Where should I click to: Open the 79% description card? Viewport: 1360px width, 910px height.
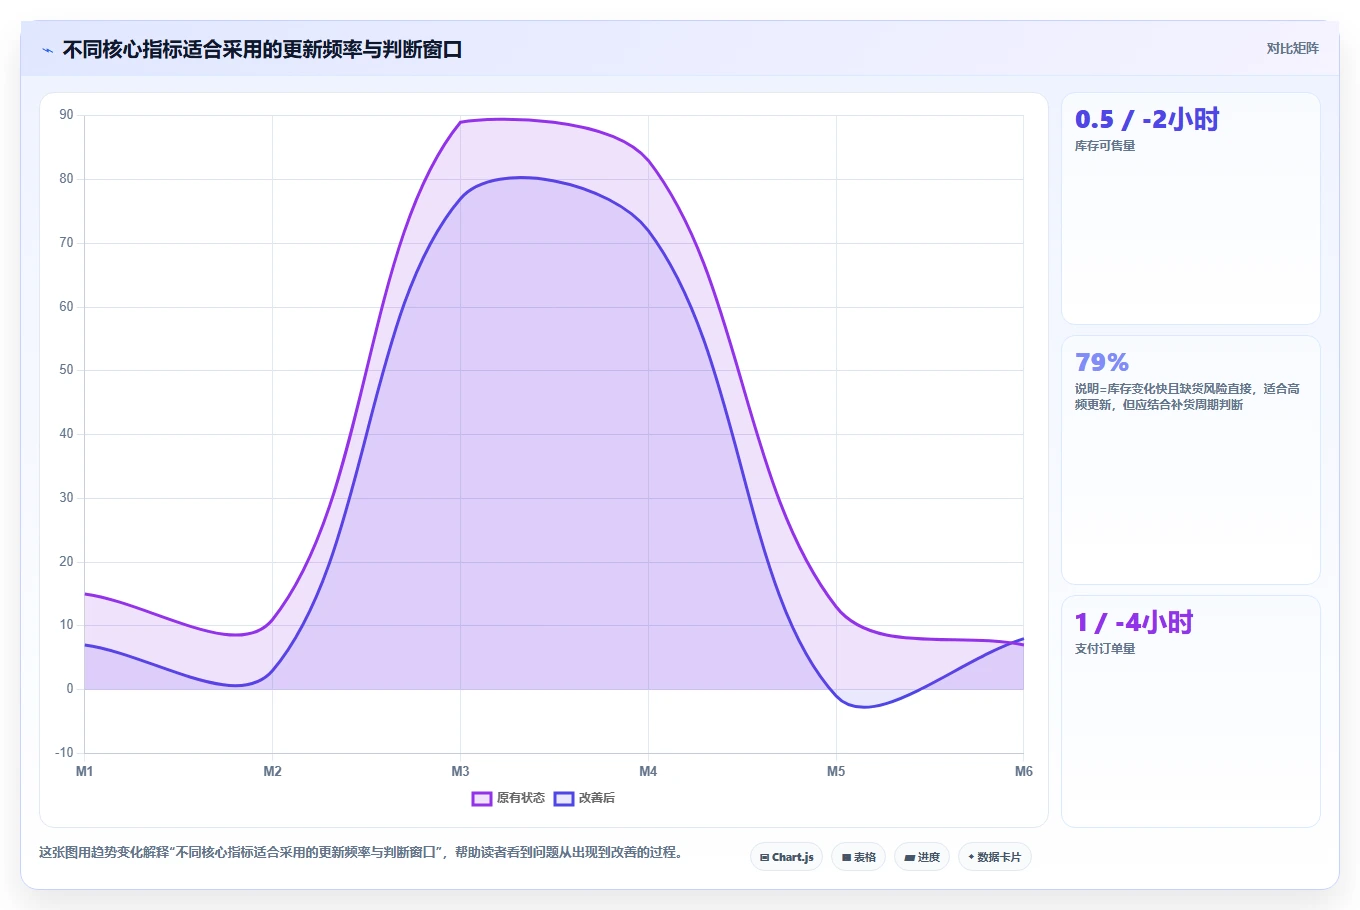1191,460
